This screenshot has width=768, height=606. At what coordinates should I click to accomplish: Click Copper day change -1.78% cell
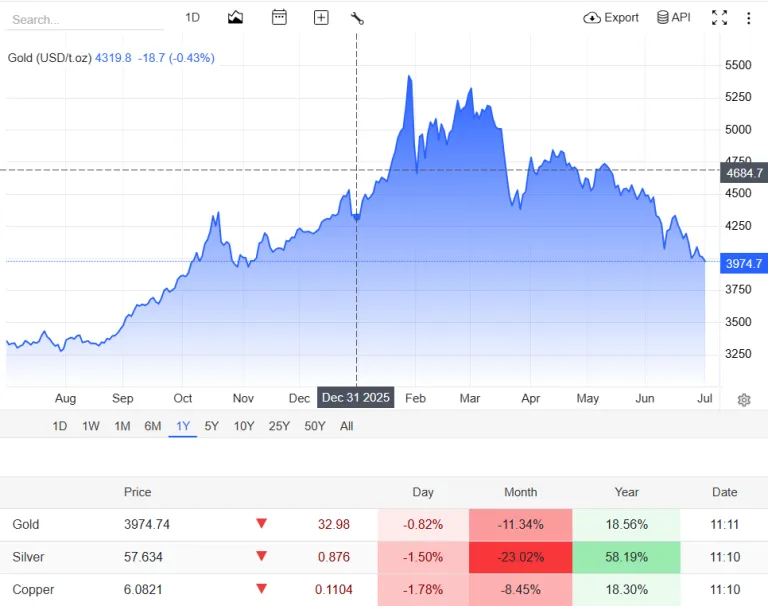click(x=423, y=590)
